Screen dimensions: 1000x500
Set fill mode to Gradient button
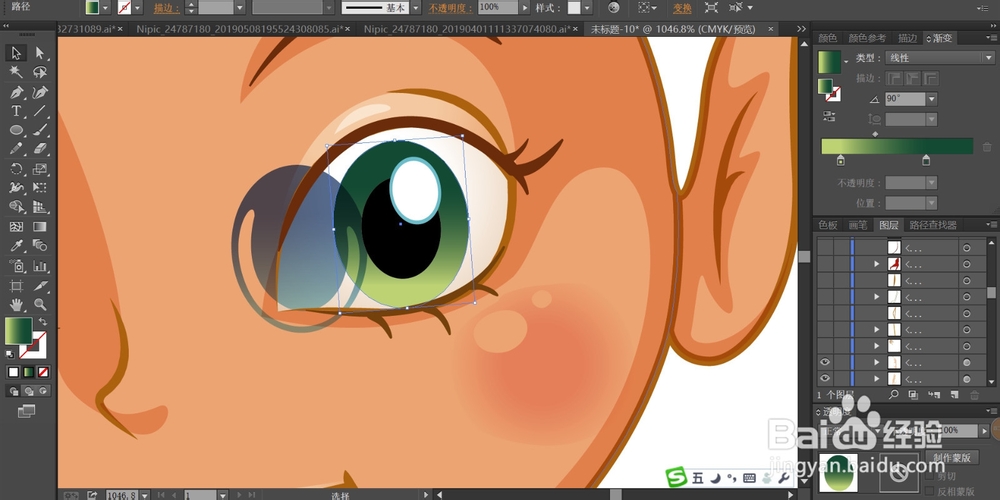point(28,372)
